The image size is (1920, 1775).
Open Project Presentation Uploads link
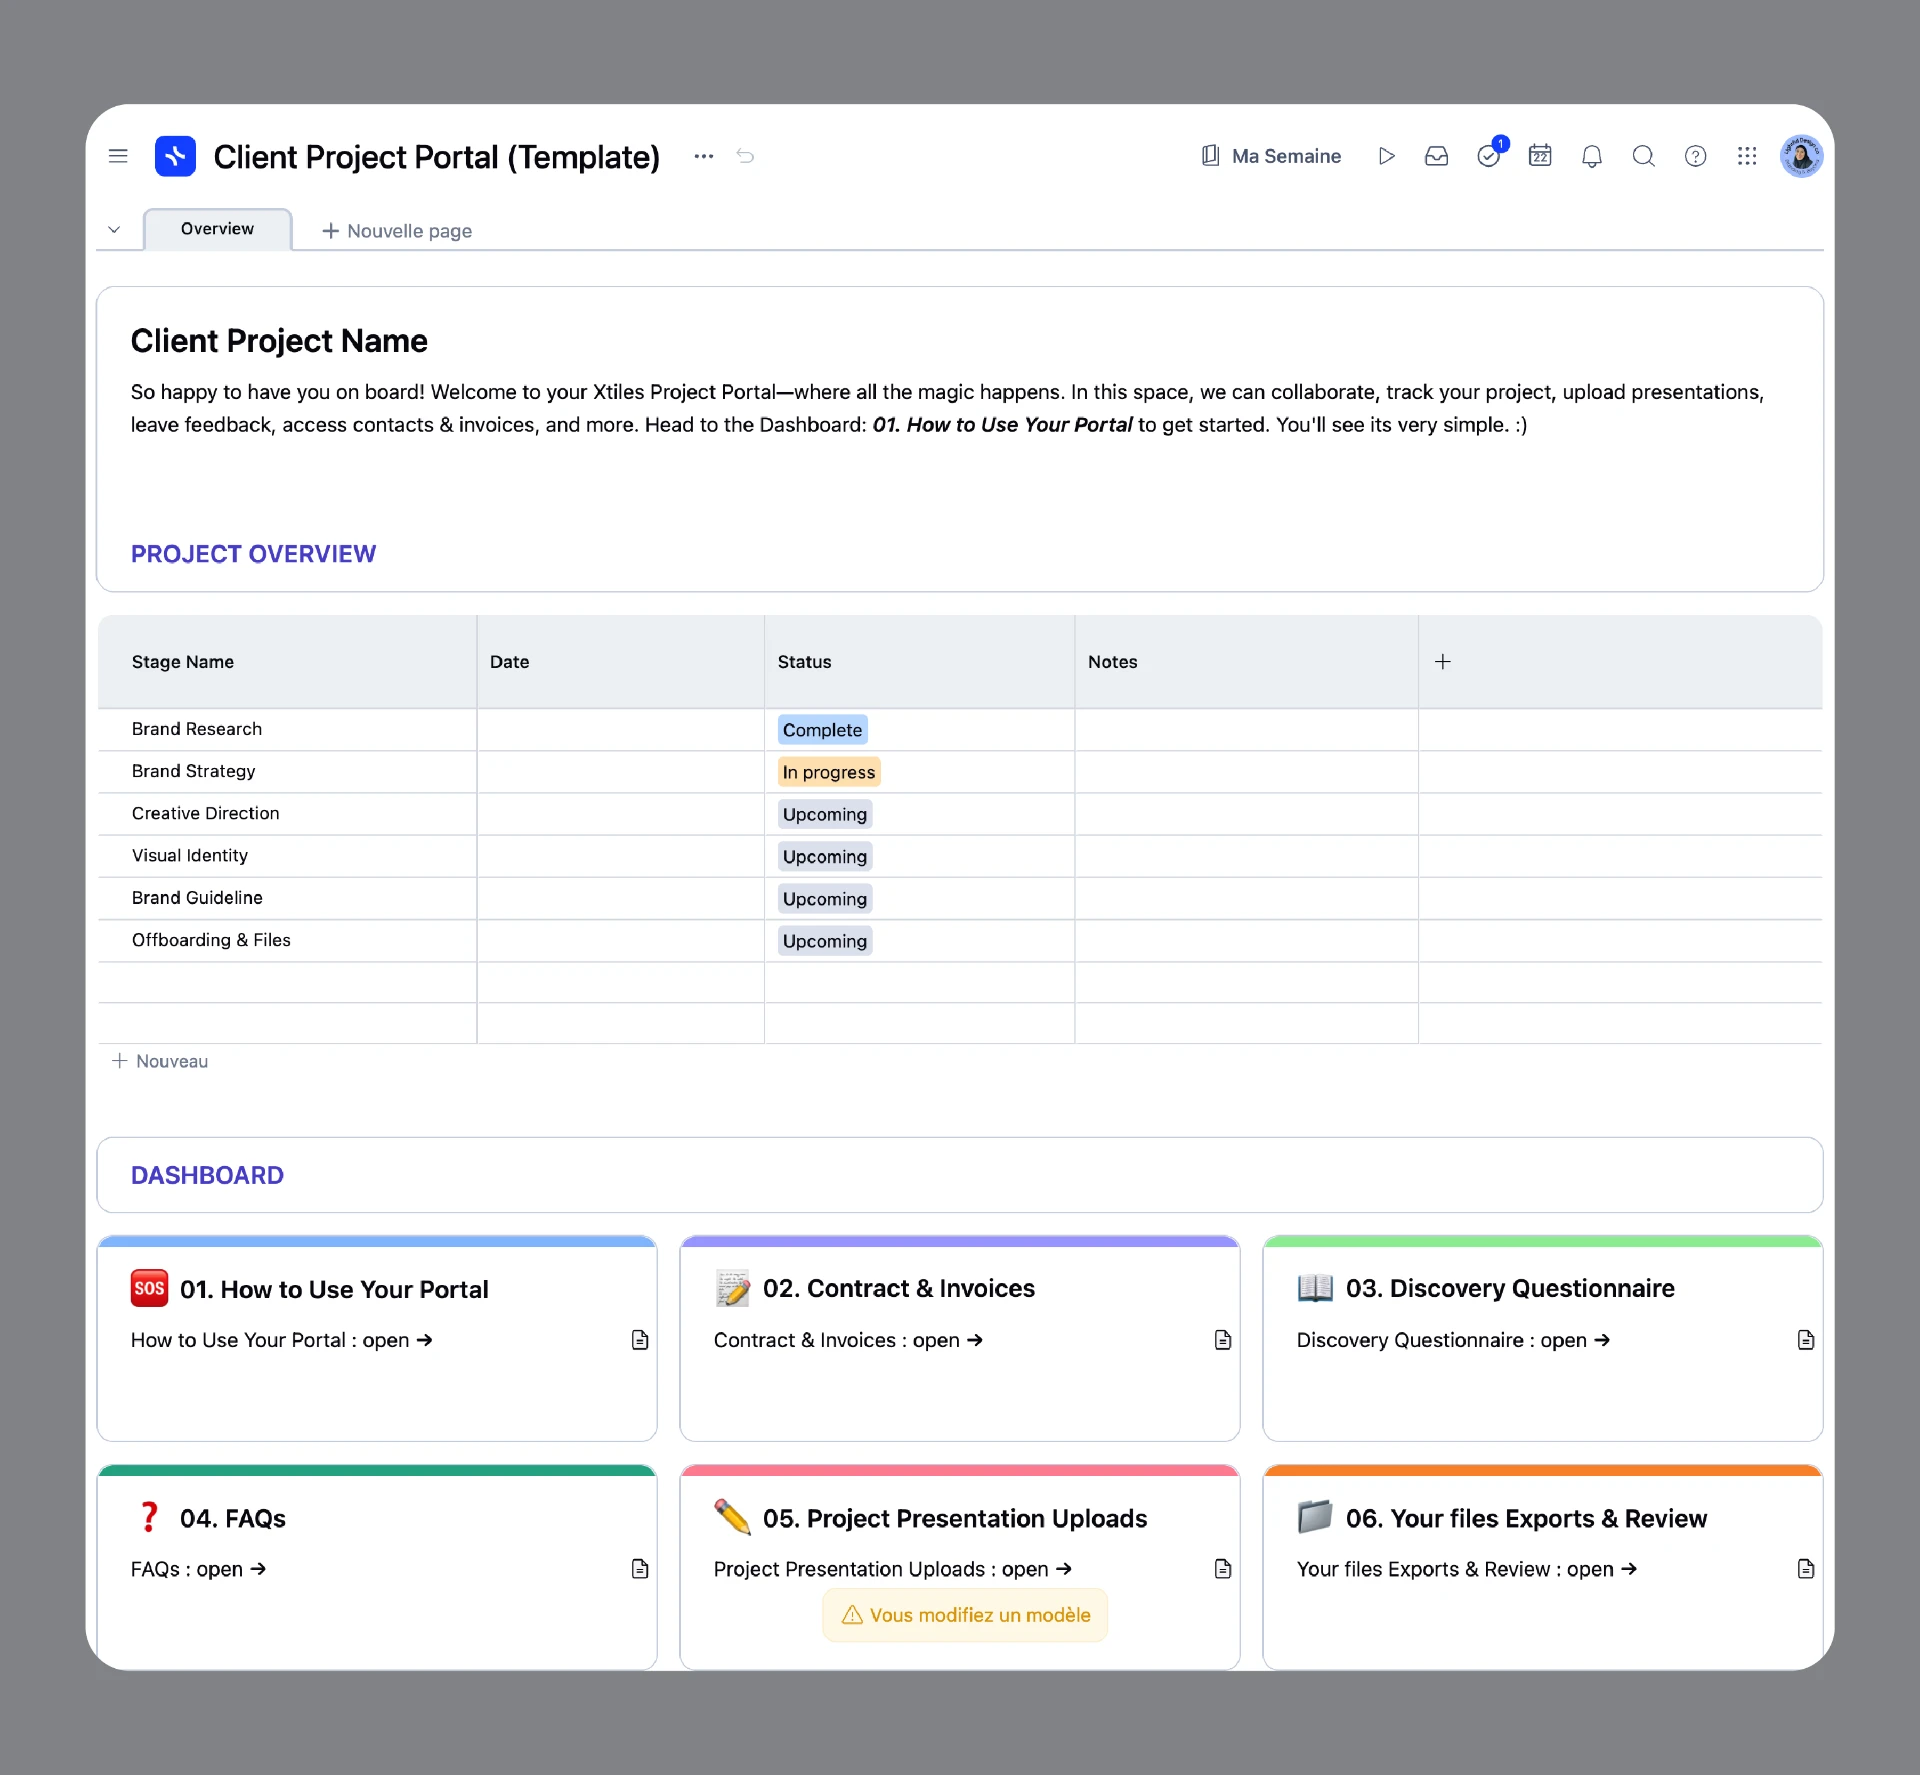pos(893,1569)
